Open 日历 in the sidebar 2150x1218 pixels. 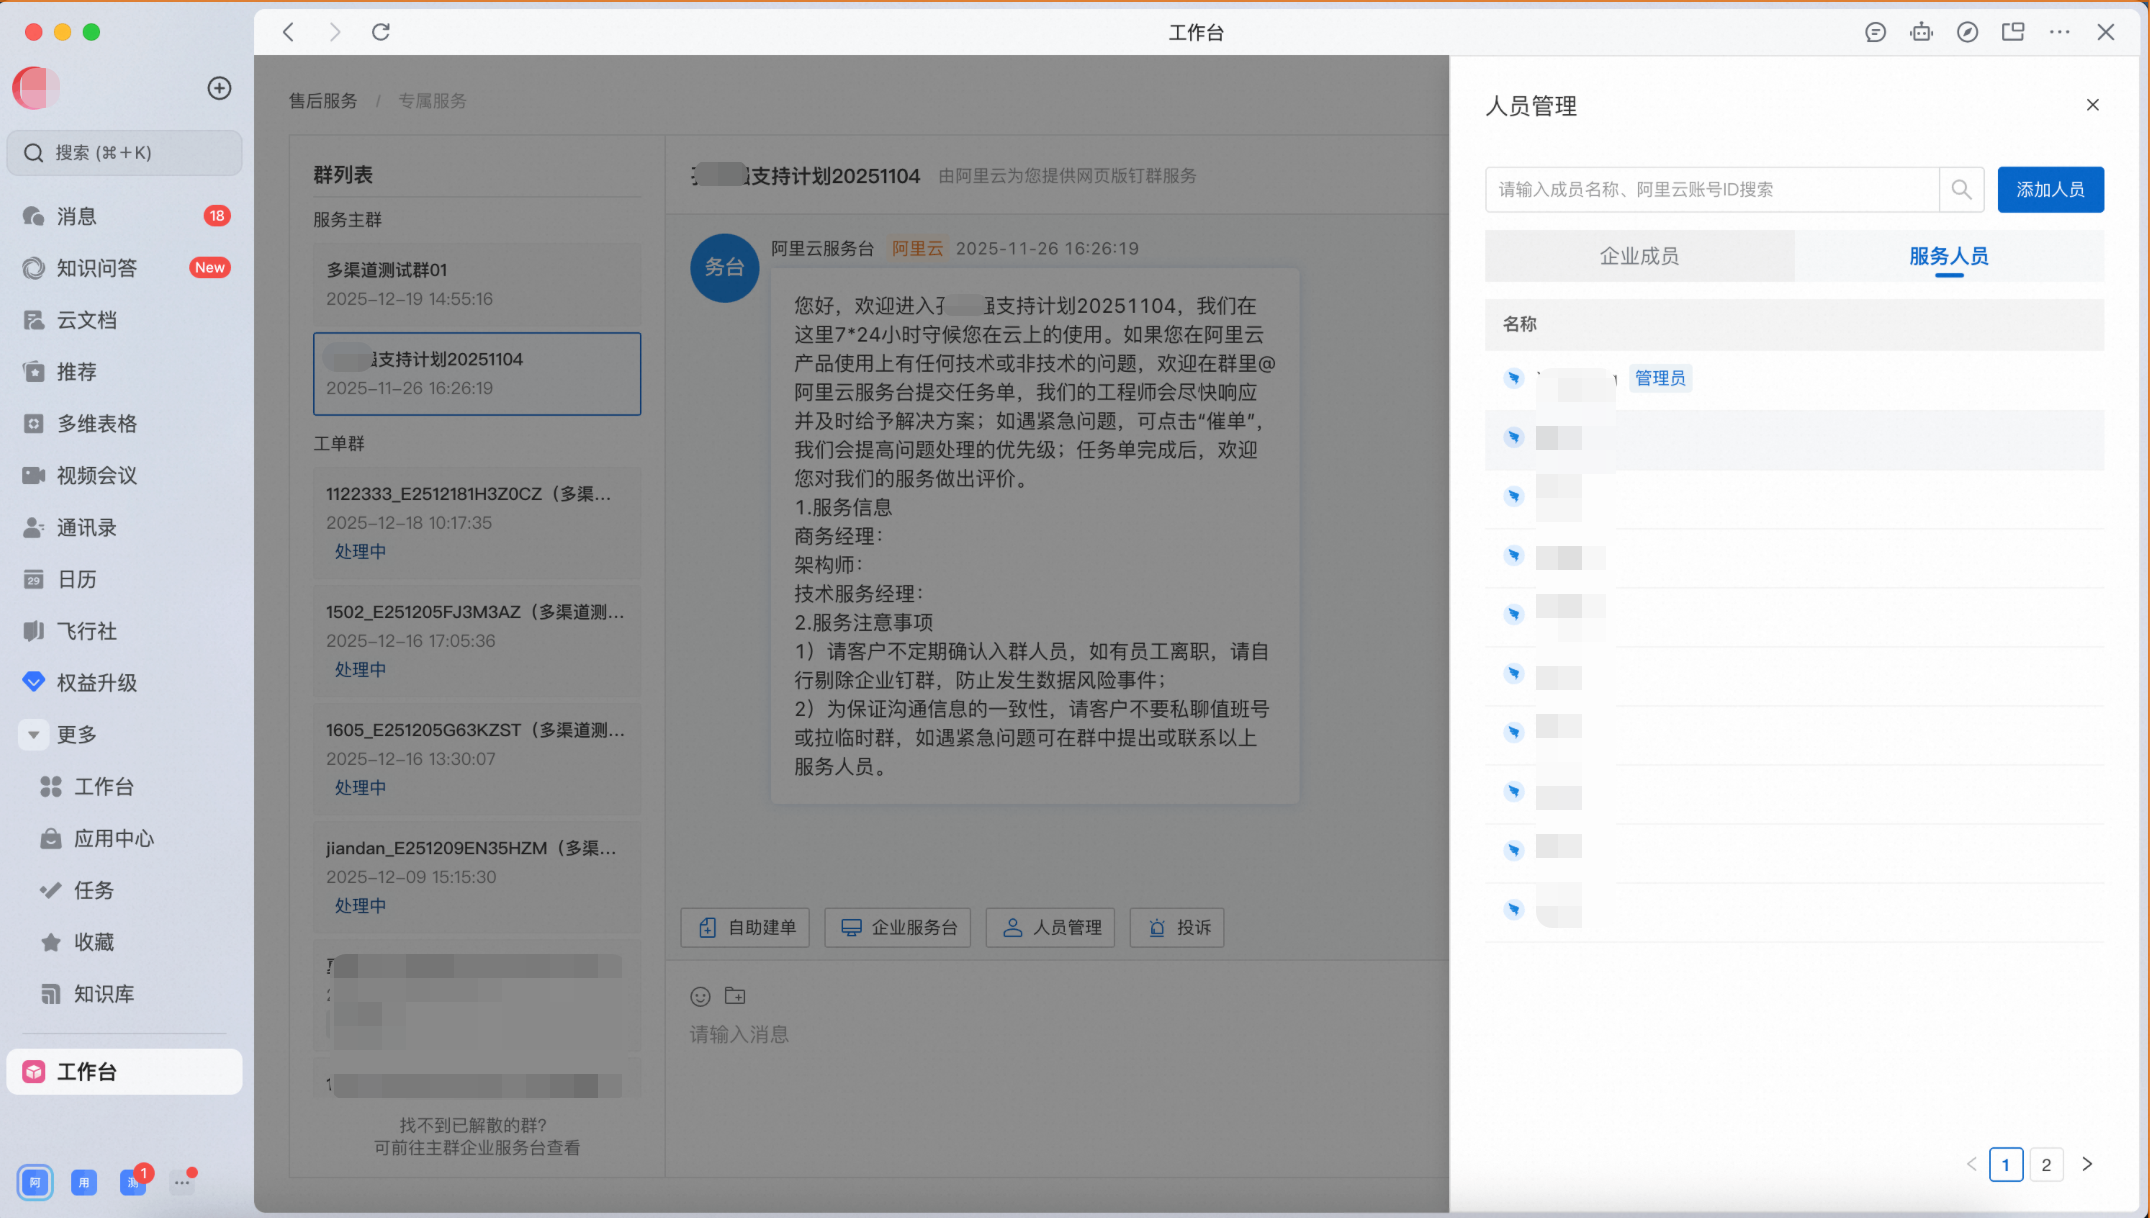tap(77, 579)
